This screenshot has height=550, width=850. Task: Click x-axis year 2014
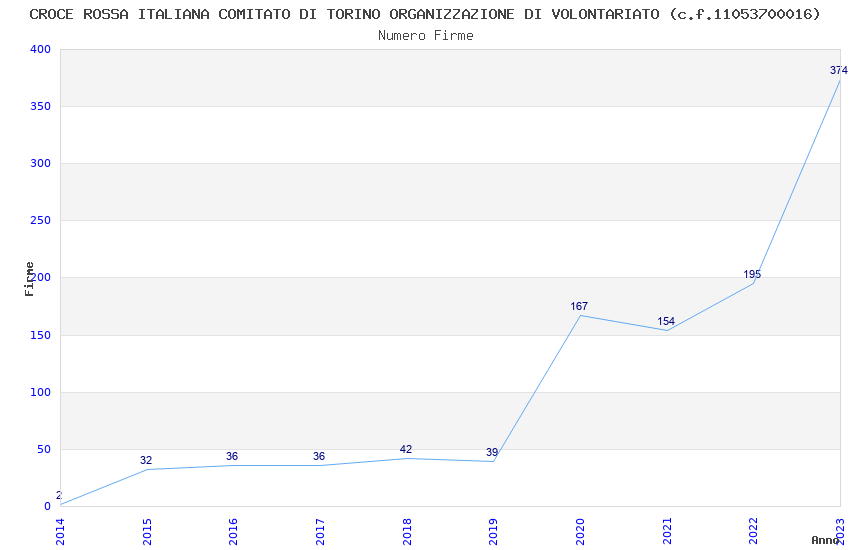pos(60,532)
